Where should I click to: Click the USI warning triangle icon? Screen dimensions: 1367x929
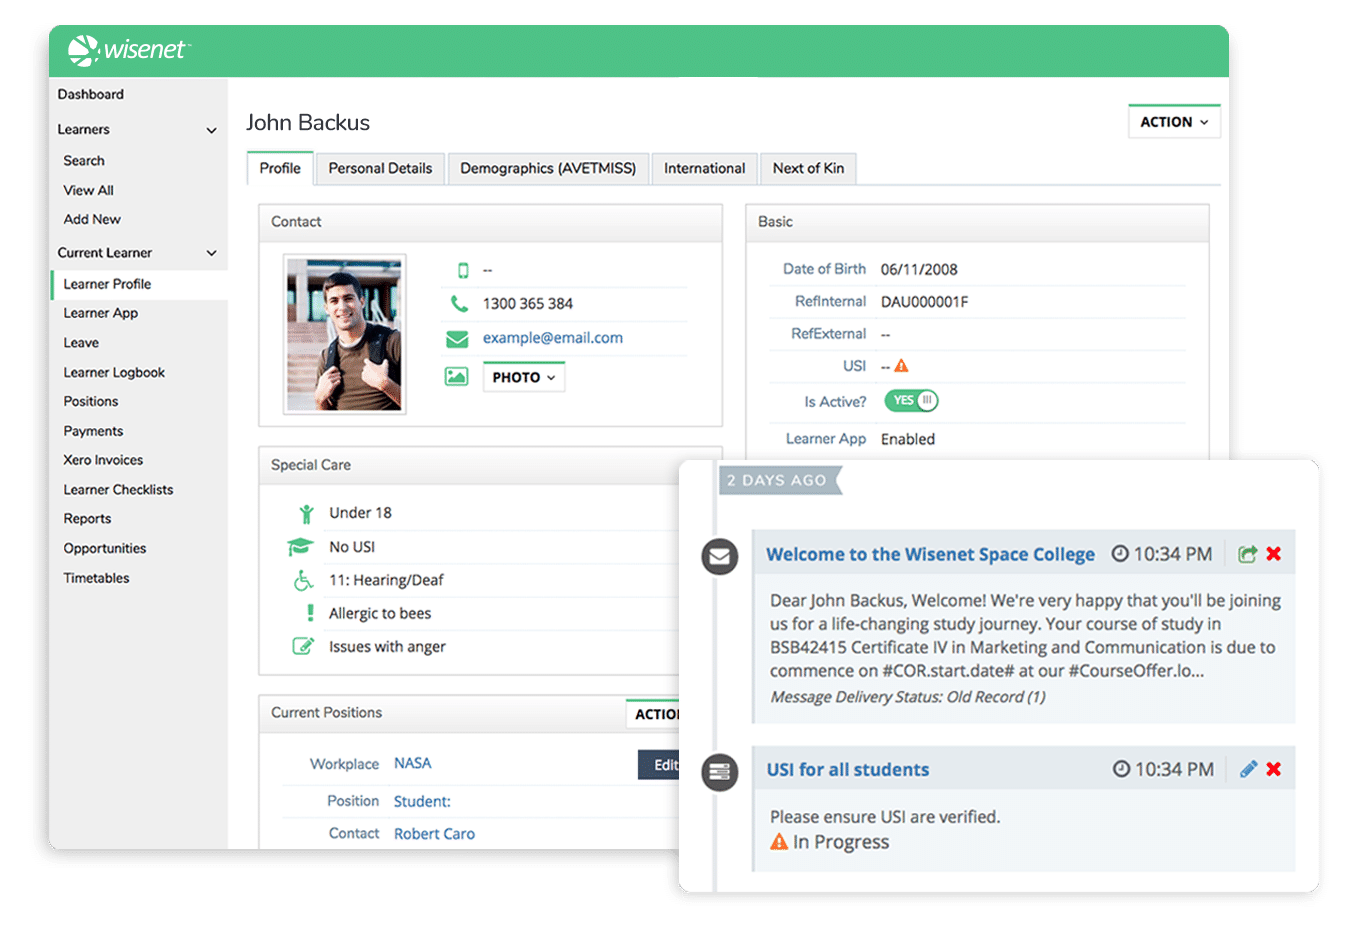[901, 366]
